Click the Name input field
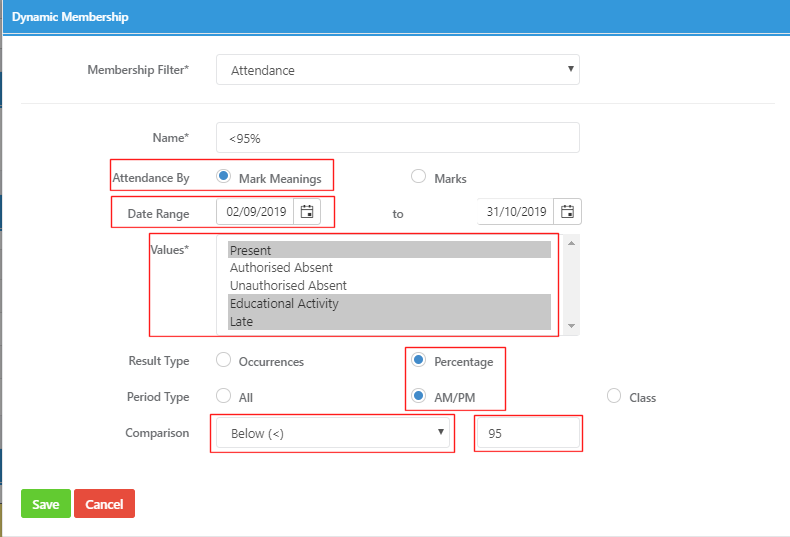The width and height of the screenshot is (790, 537). (x=398, y=138)
